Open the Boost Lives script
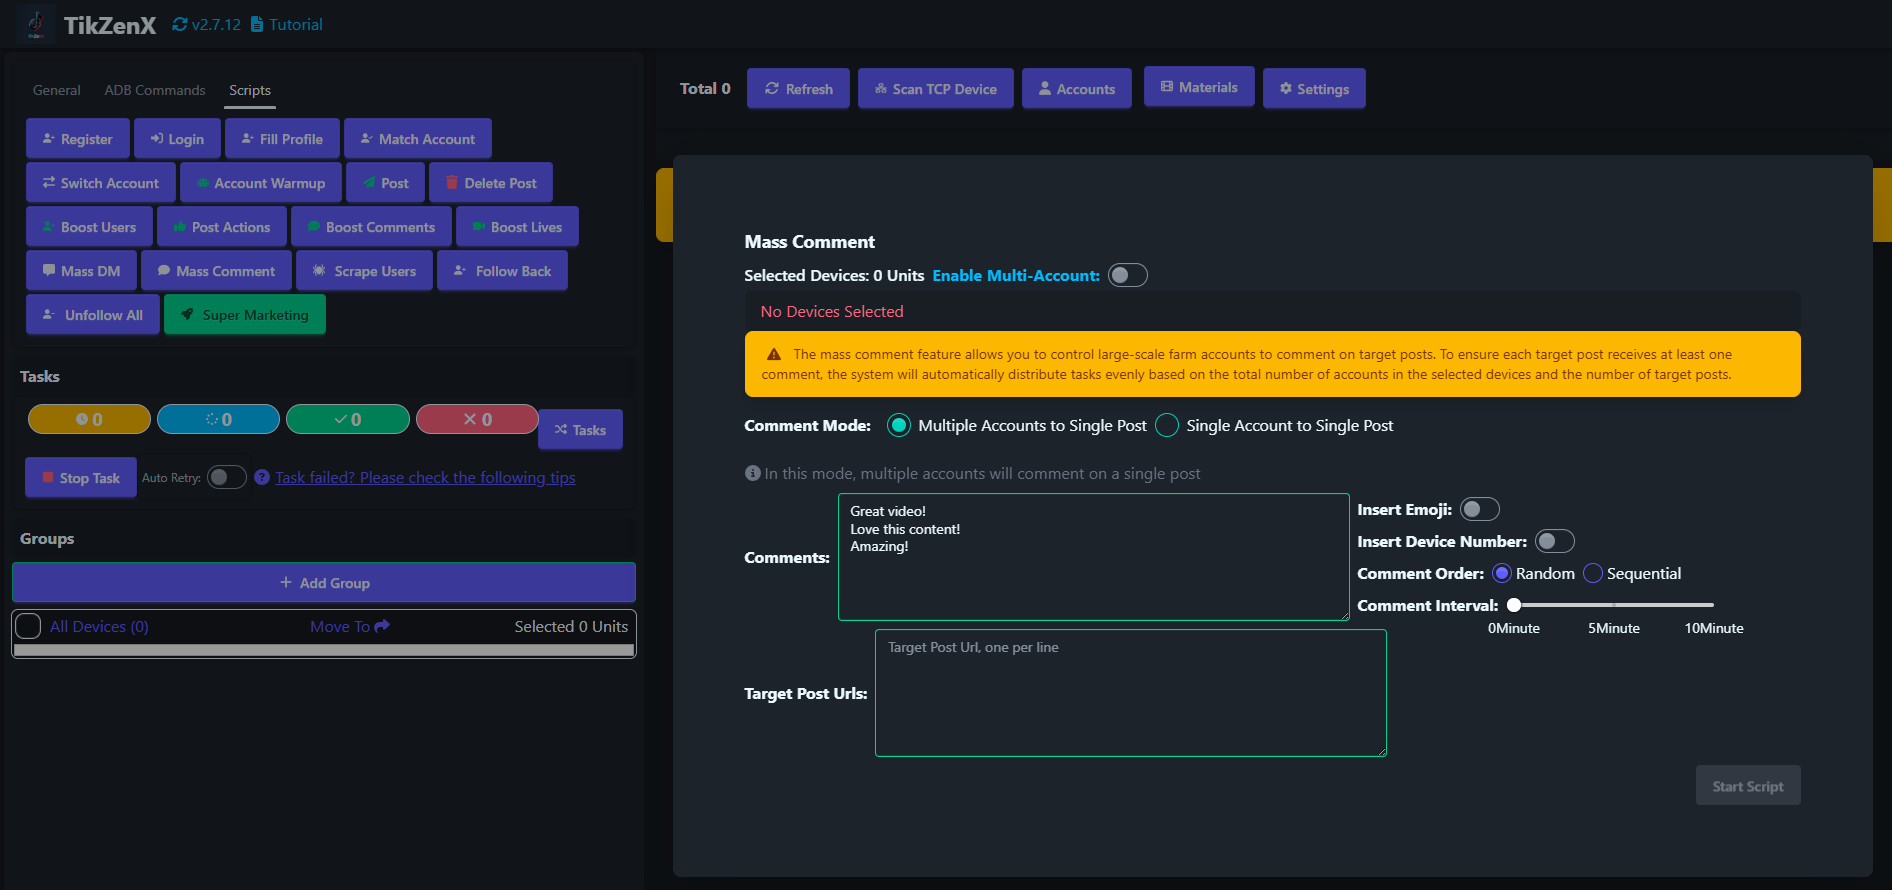The width and height of the screenshot is (1892, 890). click(x=517, y=227)
